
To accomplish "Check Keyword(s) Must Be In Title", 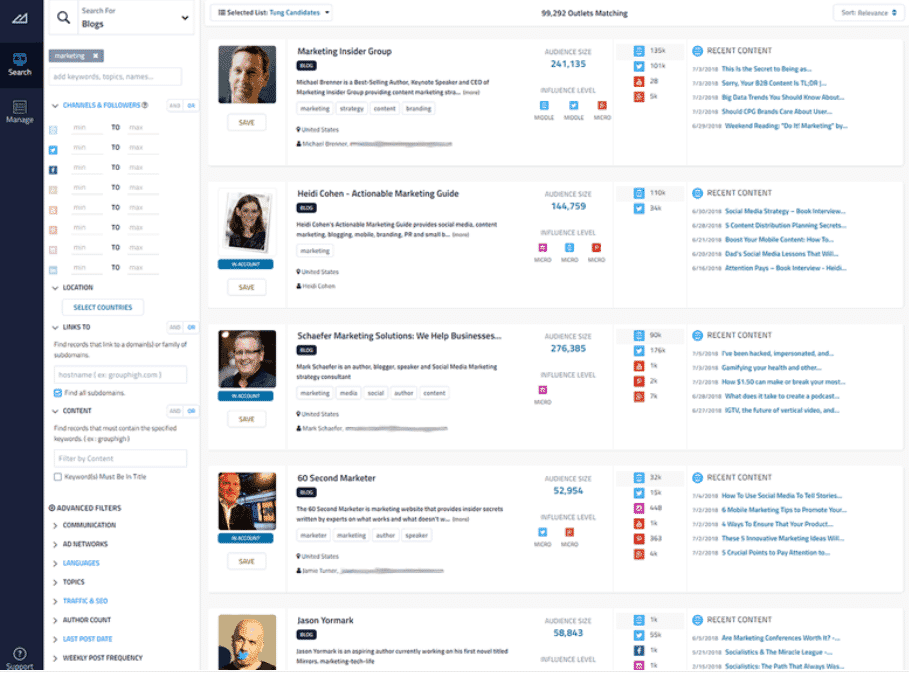I will [x=57, y=477].
